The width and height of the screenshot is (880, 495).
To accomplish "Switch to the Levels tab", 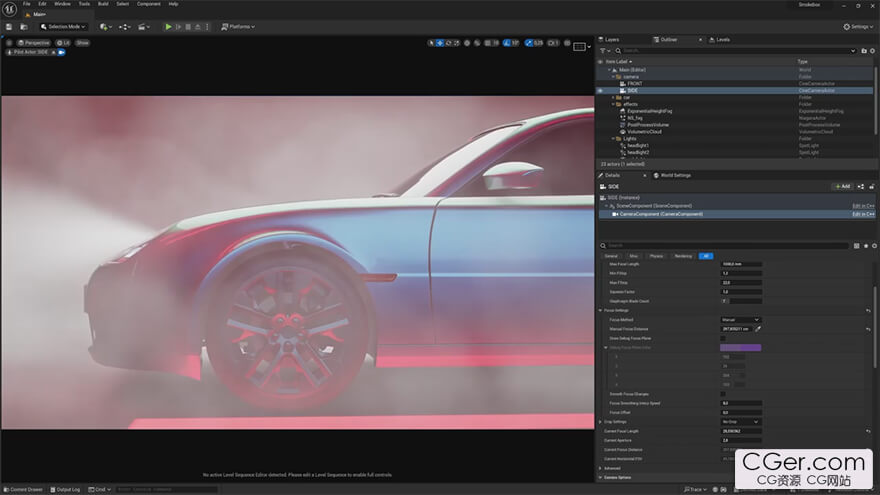I will point(719,40).
